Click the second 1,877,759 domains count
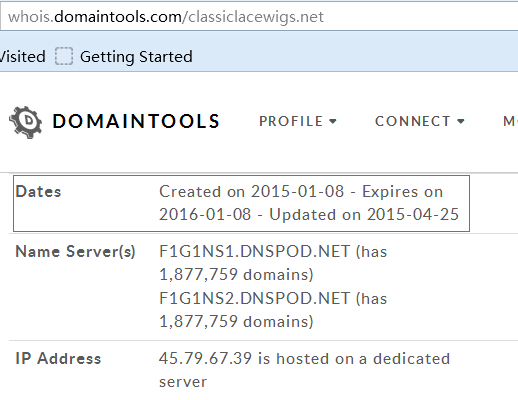Image resolution: width=518 pixels, height=400 pixels. (x=235, y=322)
